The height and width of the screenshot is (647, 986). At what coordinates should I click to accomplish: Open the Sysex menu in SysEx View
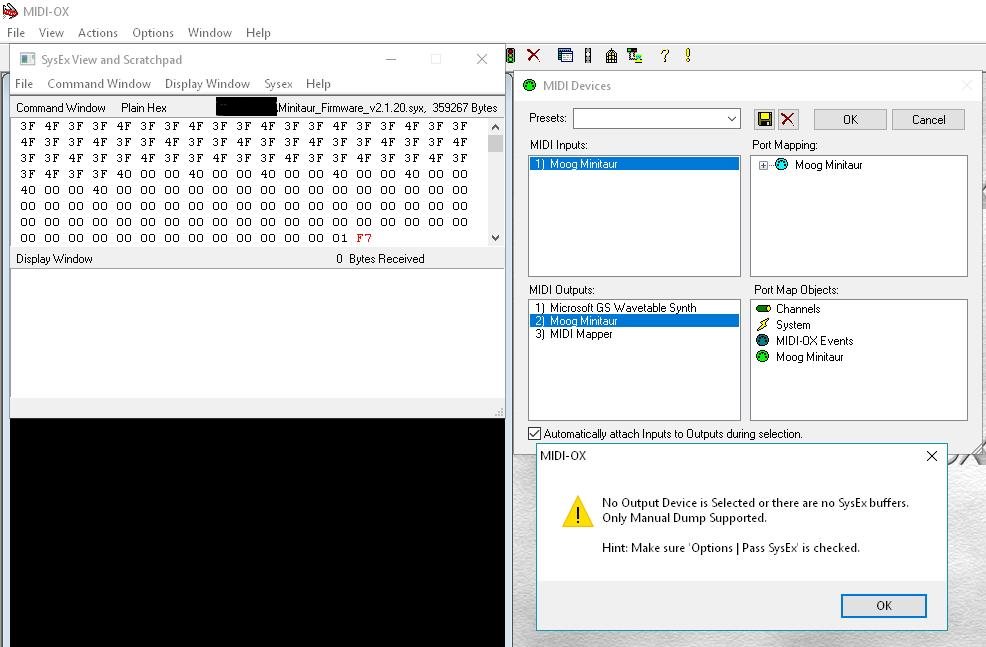[x=278, y=84]
